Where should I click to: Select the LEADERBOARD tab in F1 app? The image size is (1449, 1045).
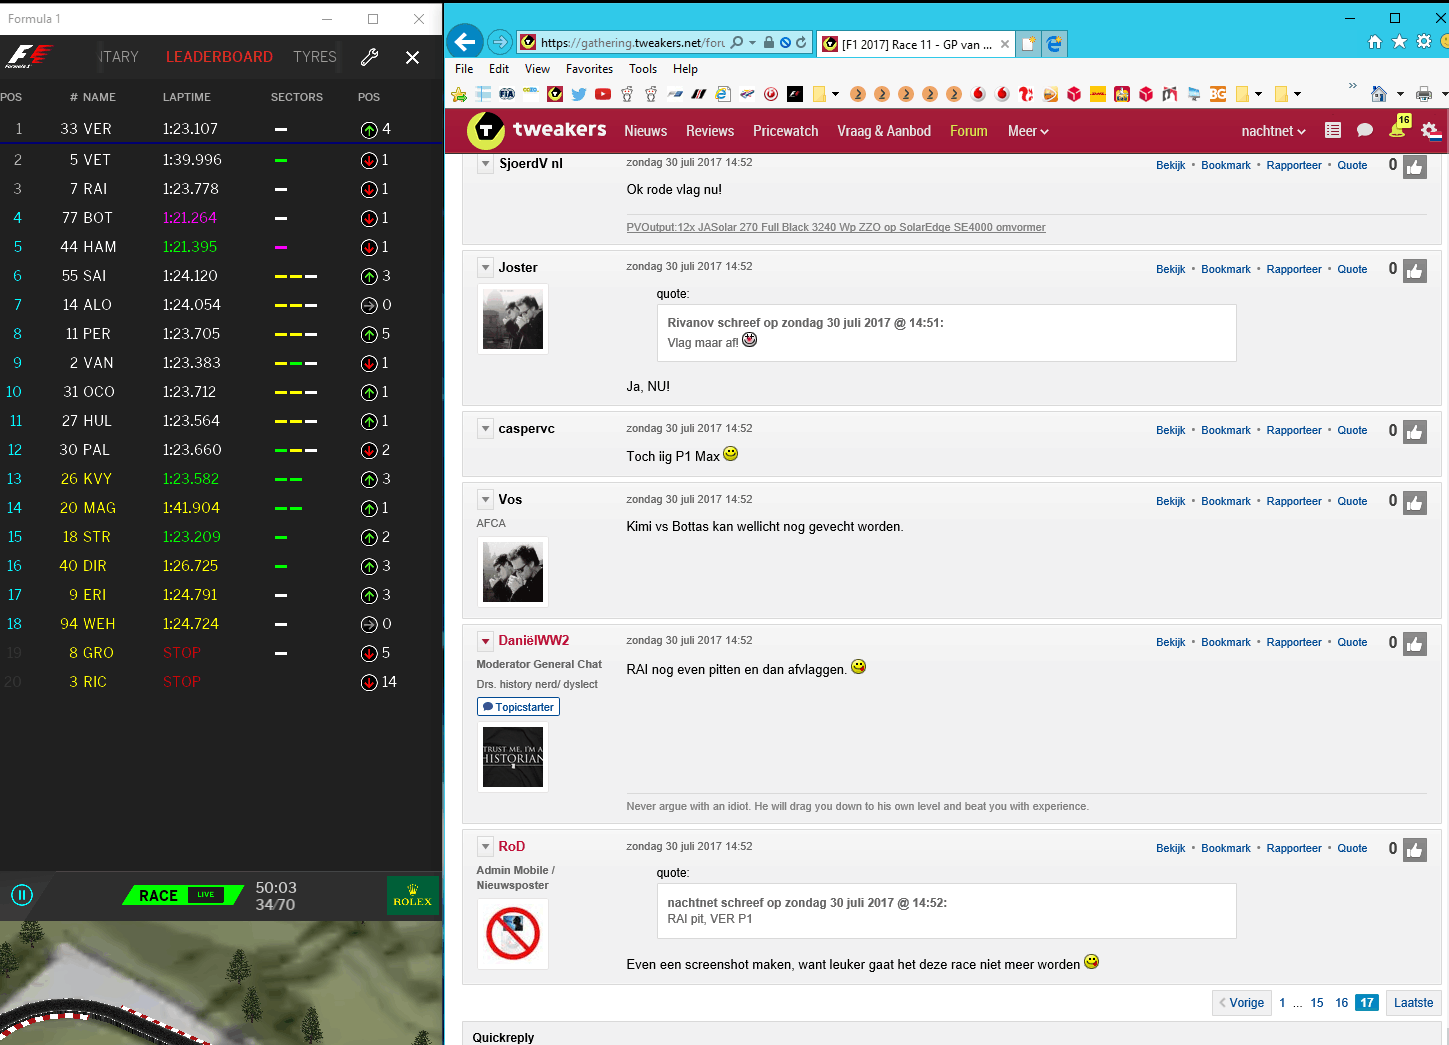219,57
